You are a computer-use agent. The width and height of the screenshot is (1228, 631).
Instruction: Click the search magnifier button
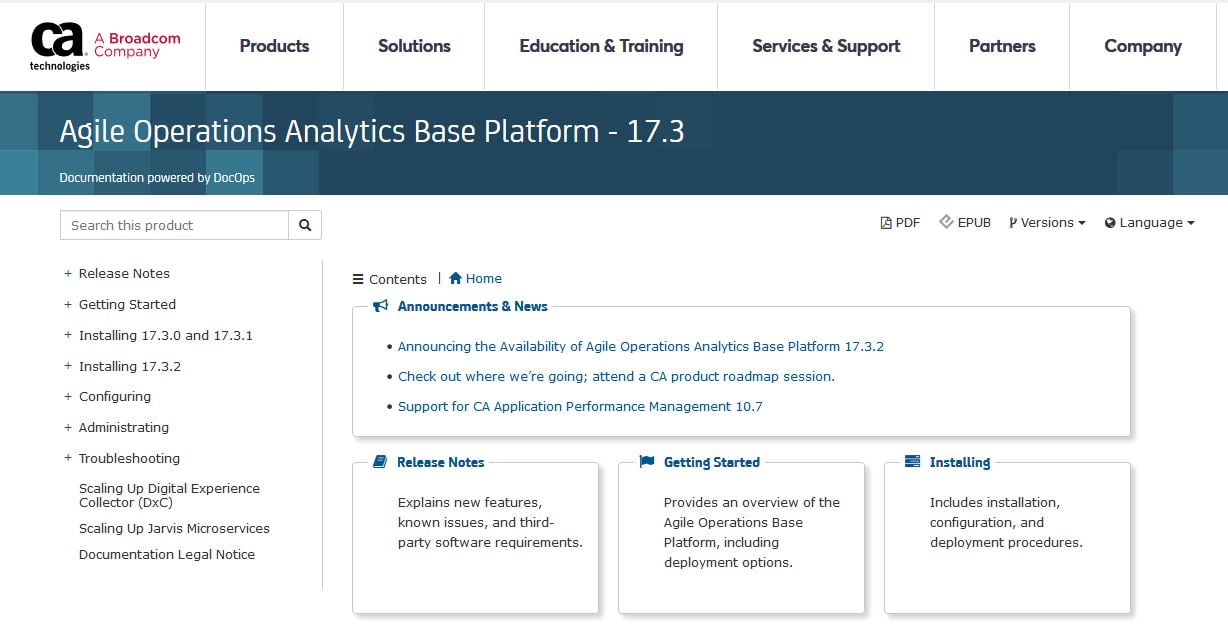305,225
